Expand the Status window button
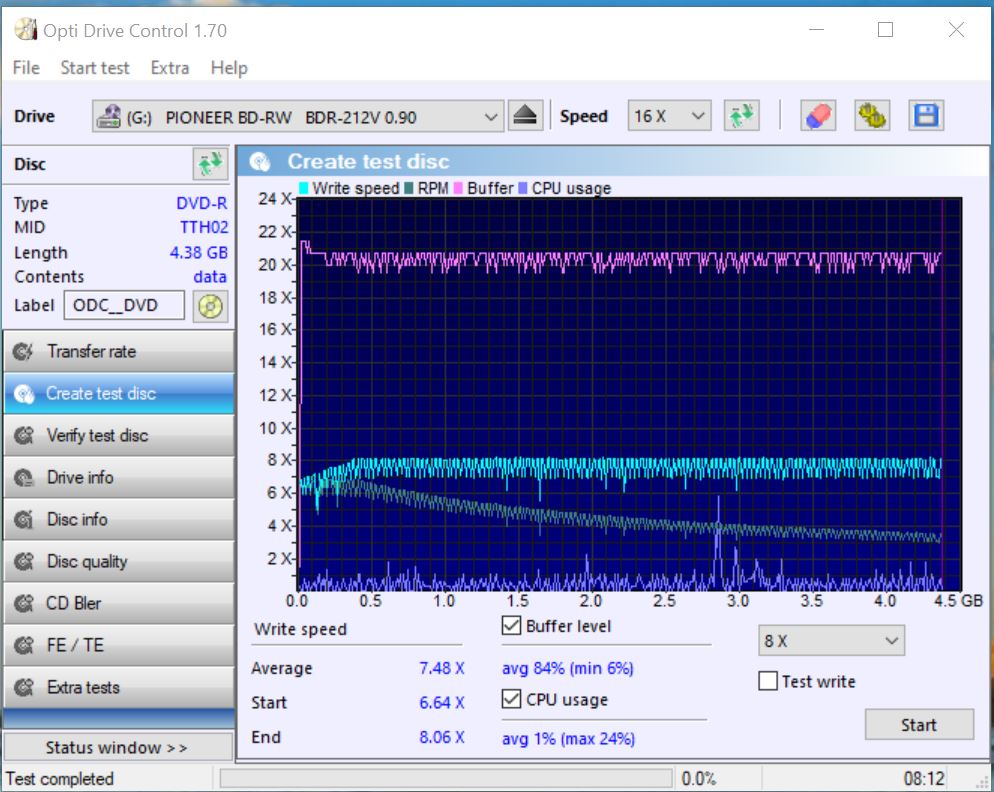Screen dimensions: 994x792 (x=117, y=748)
